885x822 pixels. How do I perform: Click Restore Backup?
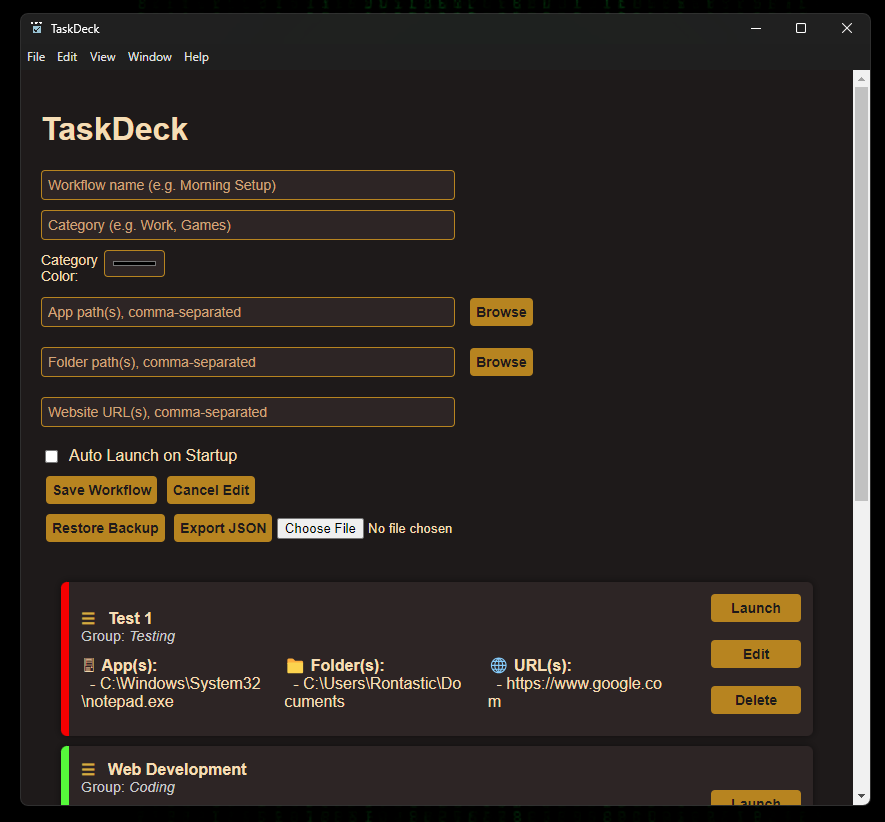pyautogui.click(x=105, y=528)
